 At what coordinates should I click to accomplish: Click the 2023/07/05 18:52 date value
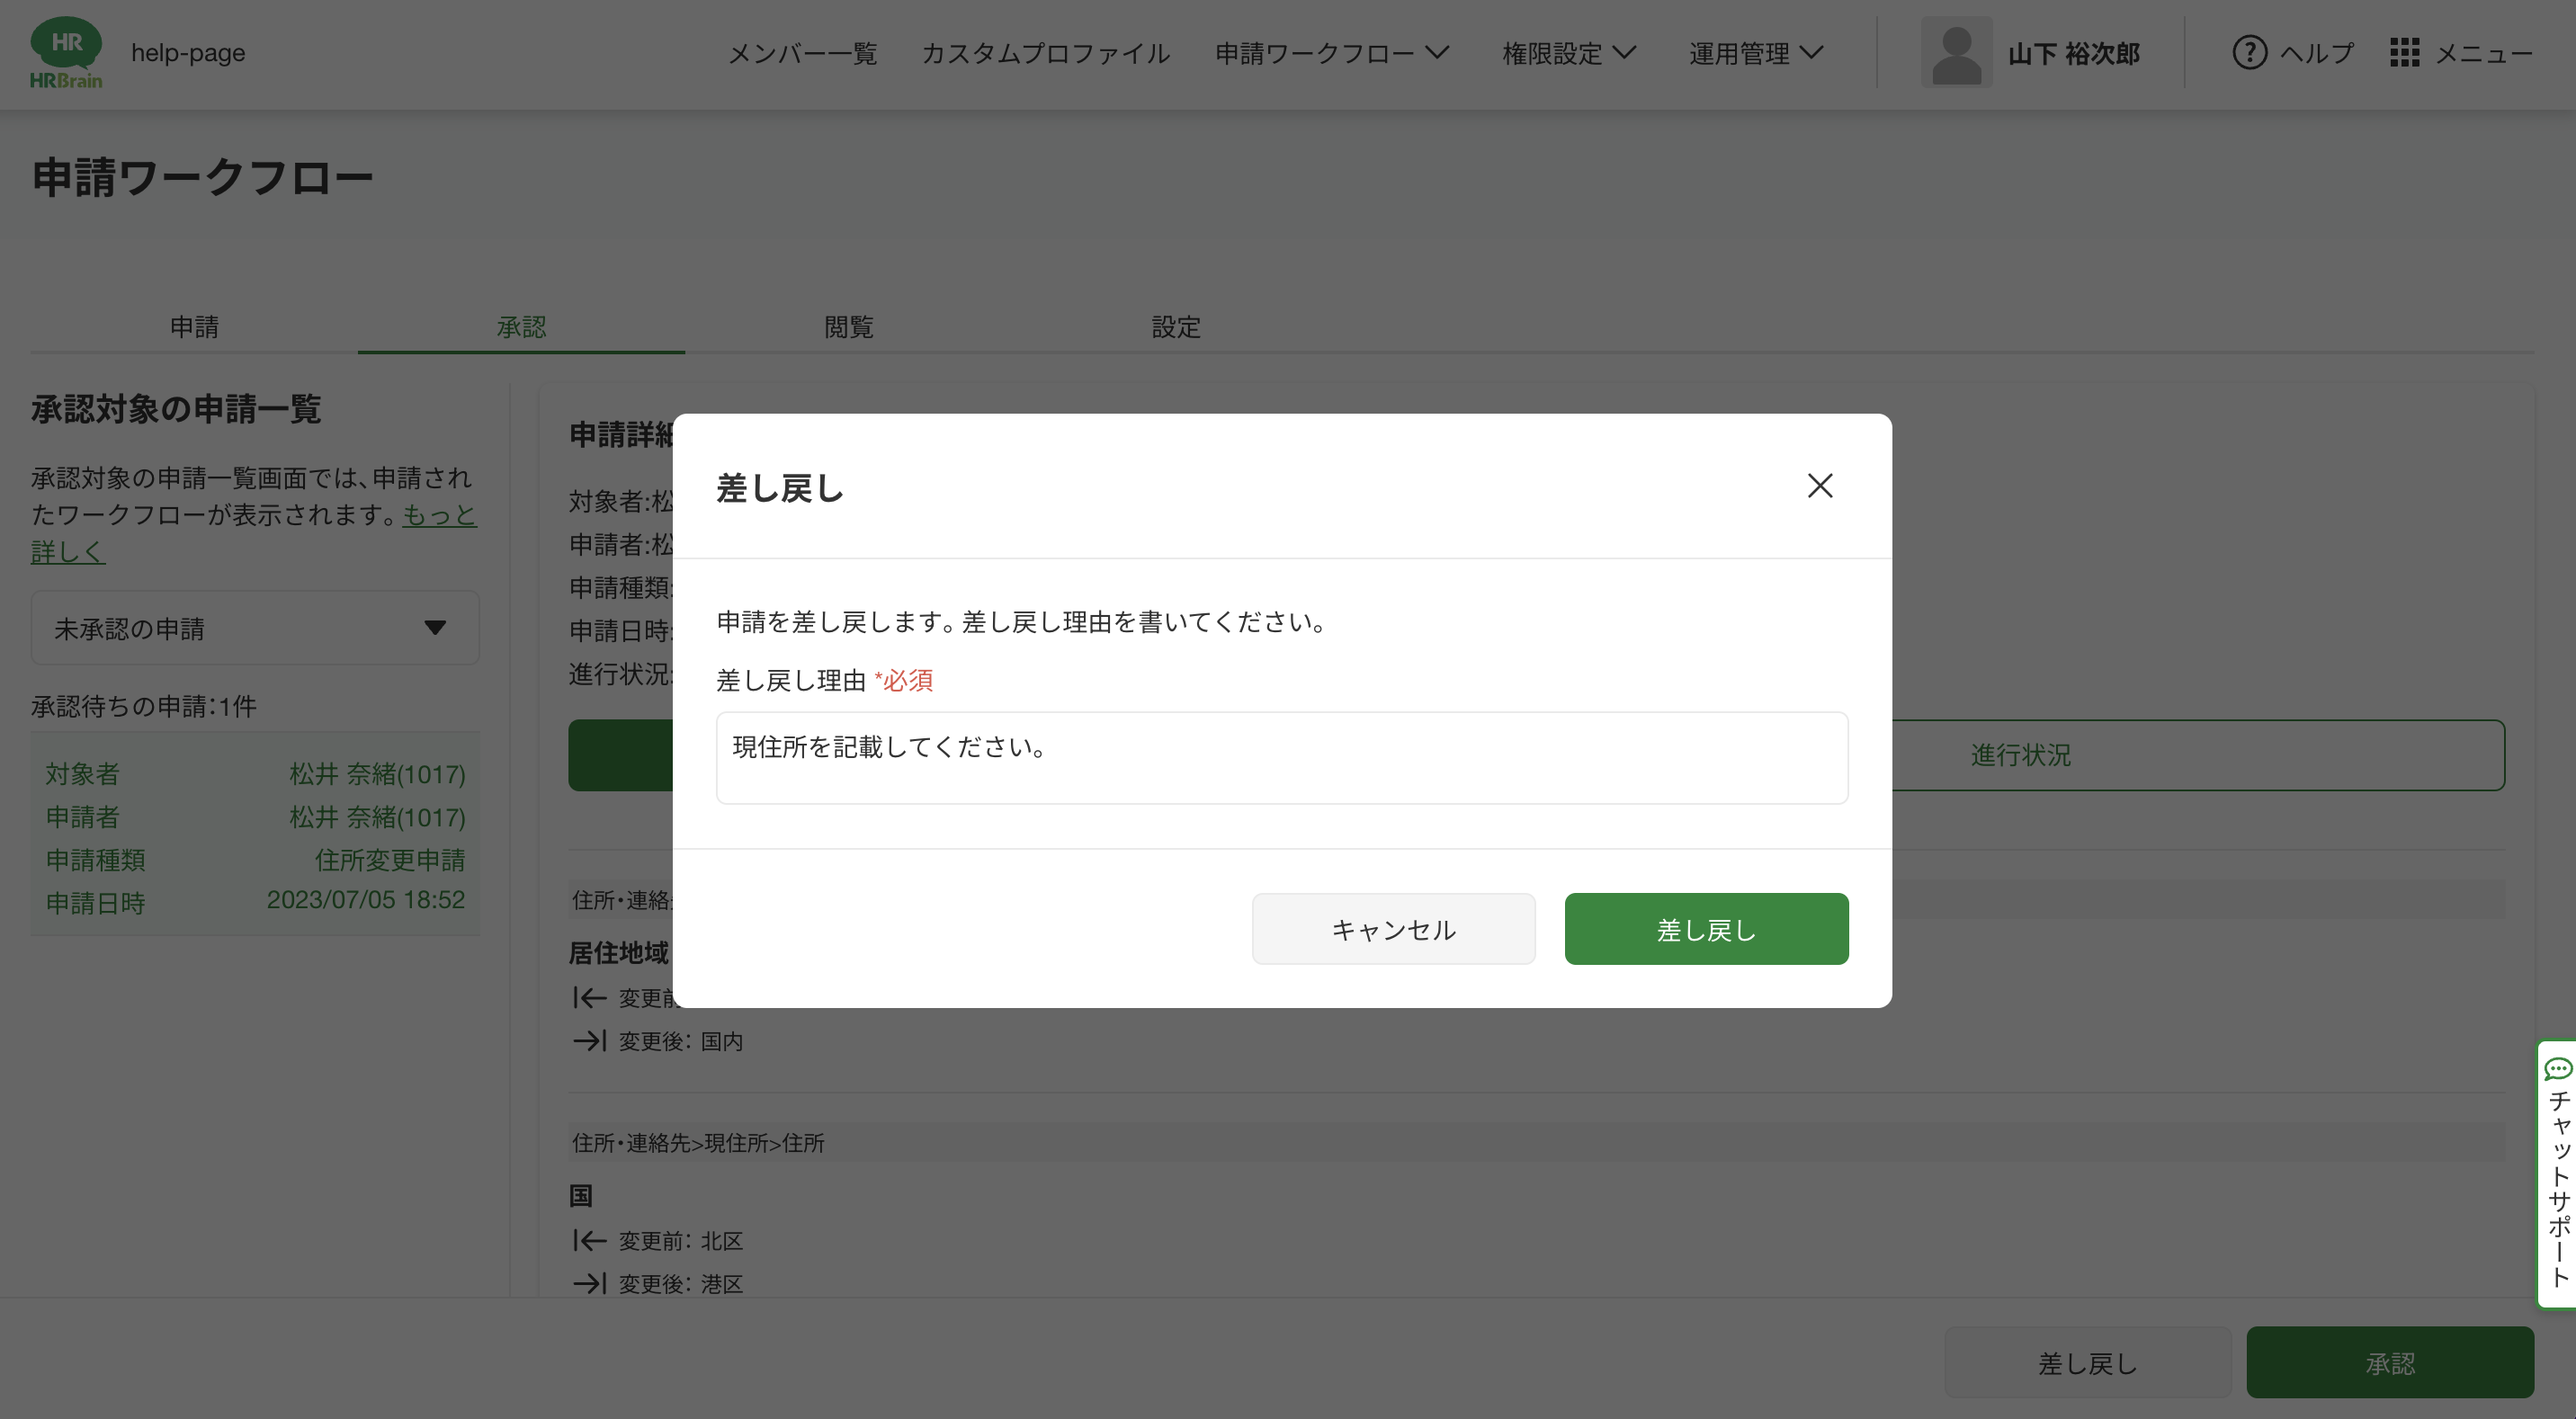[365, 900]
